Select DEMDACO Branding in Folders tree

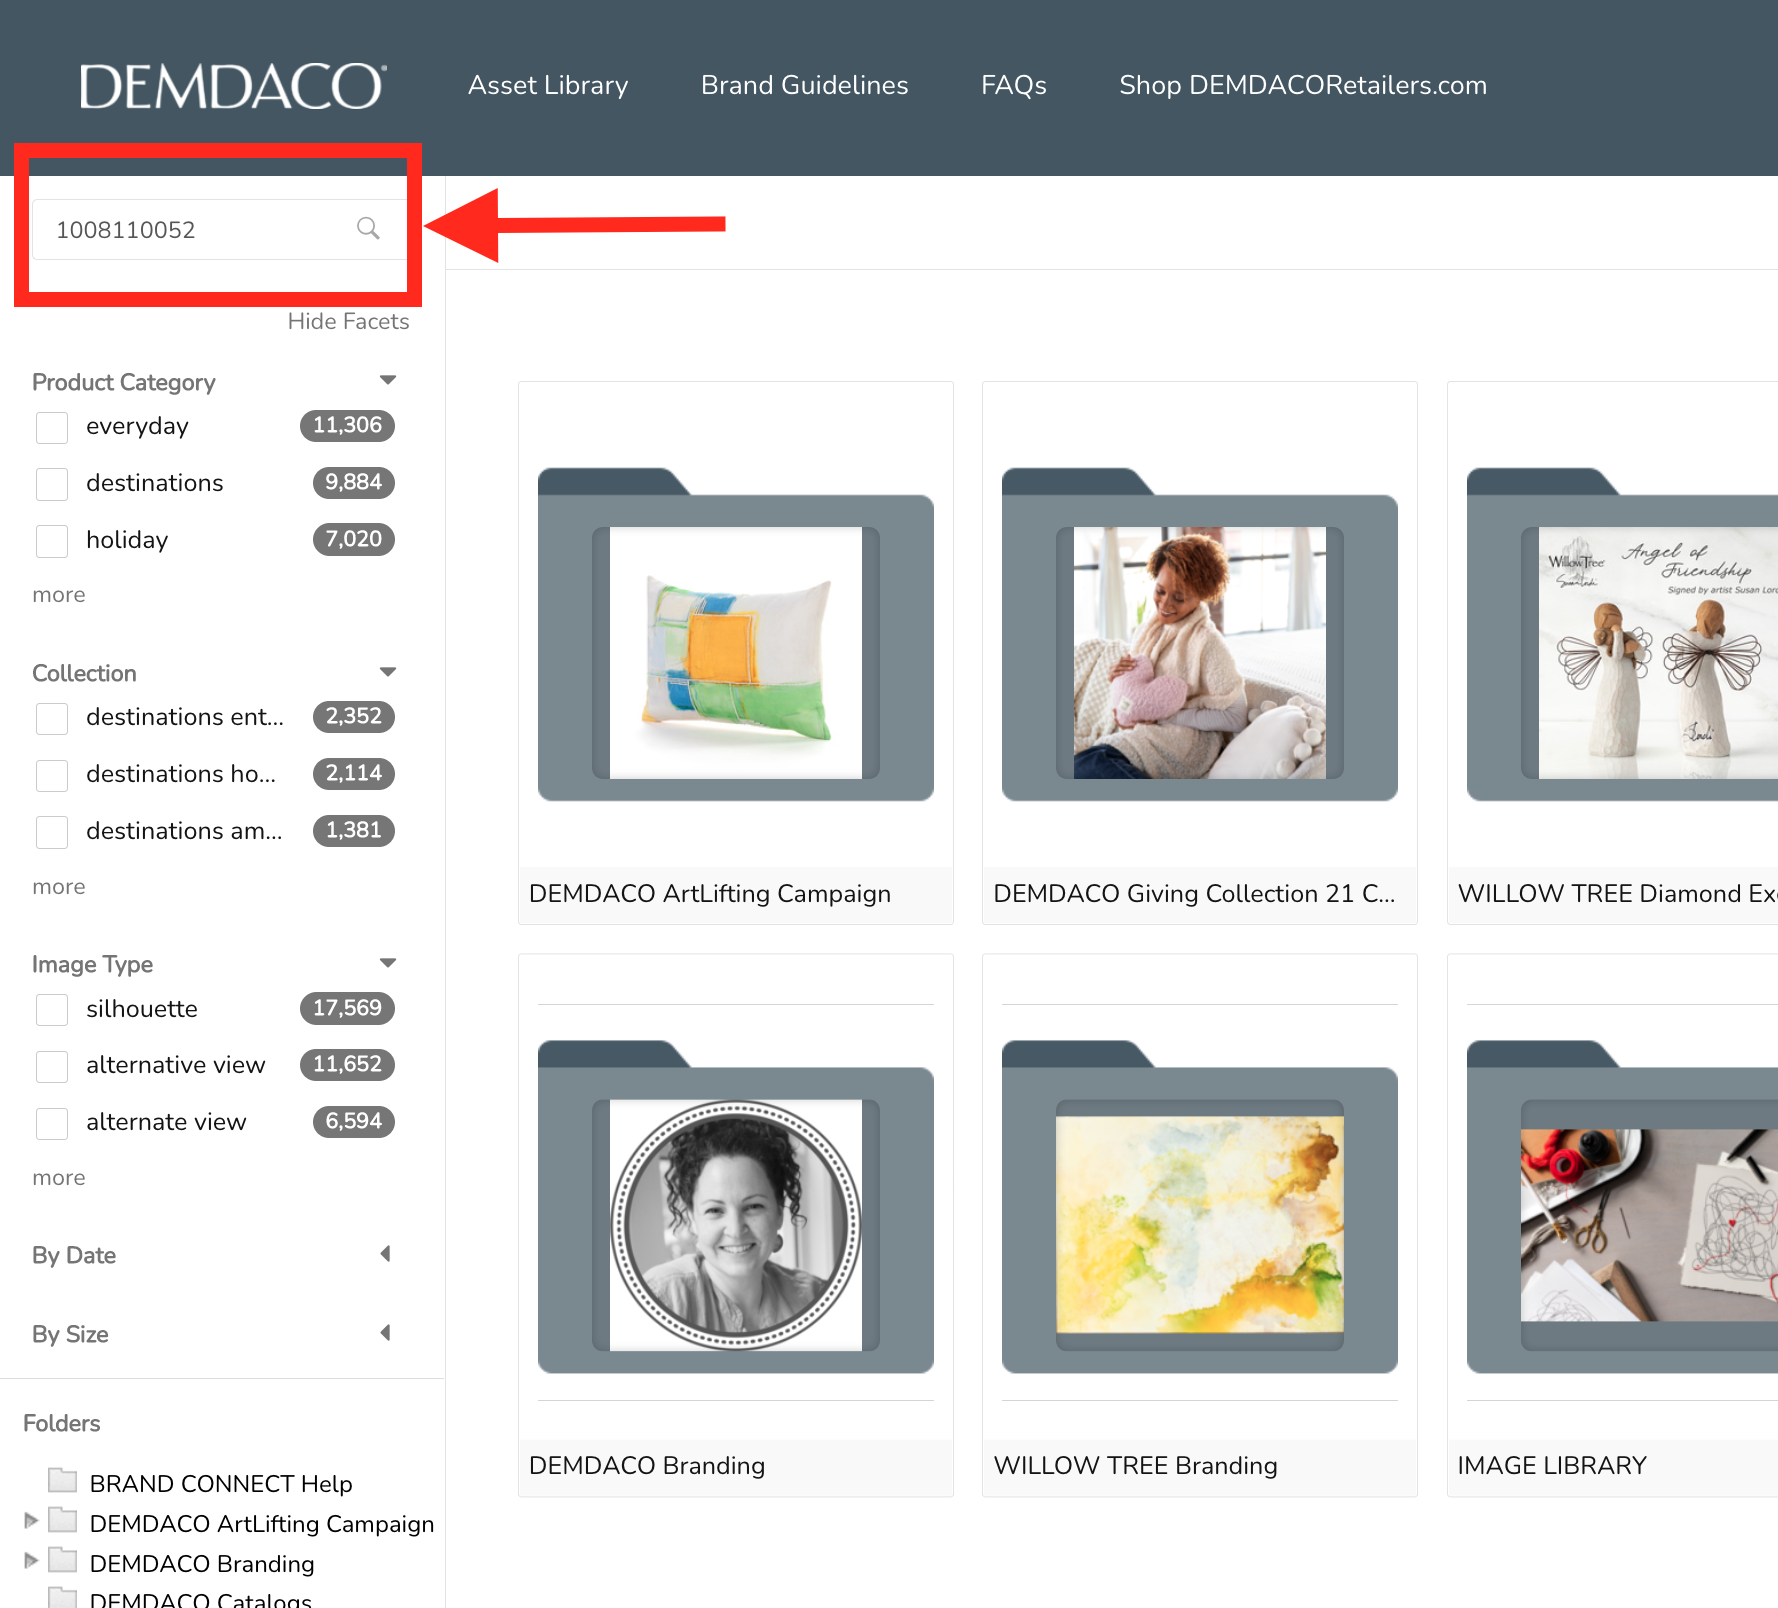click(x=202, y=1563)
